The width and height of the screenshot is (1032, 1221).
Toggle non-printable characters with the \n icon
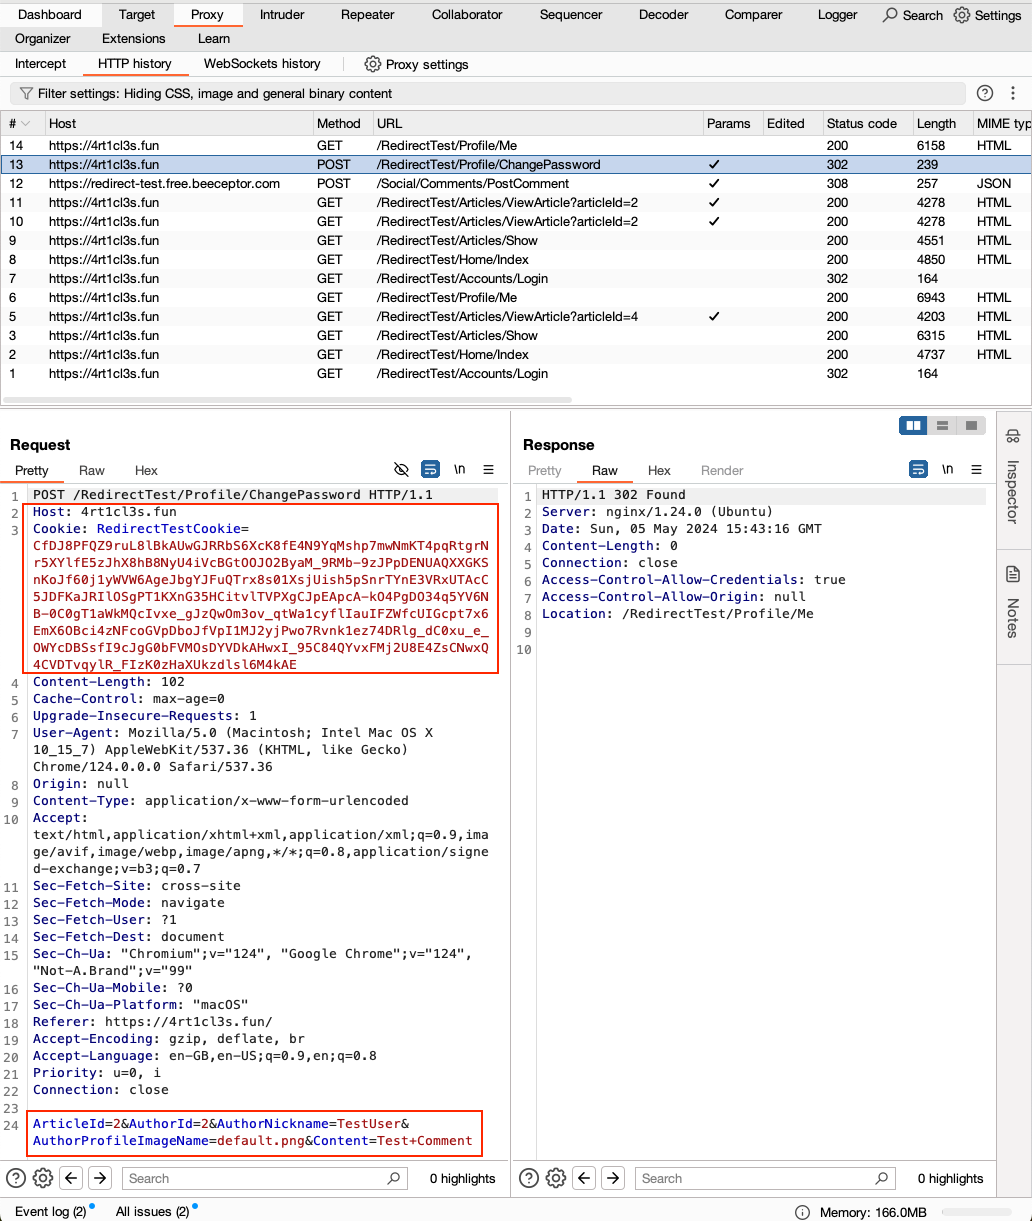click(x=459, y=469)
